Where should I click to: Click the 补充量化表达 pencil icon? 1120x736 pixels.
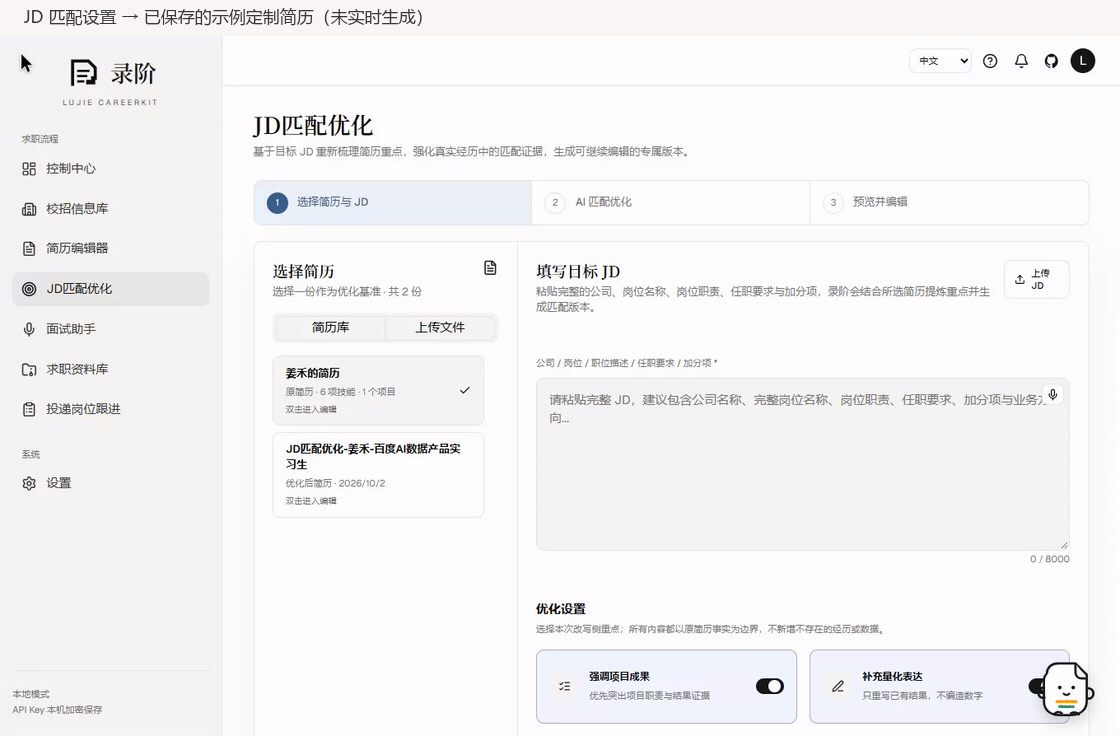coord(838,686)
